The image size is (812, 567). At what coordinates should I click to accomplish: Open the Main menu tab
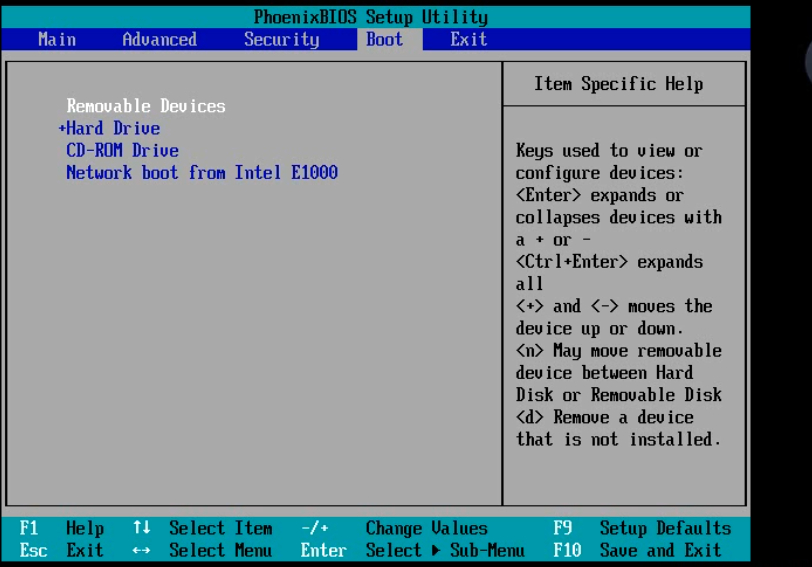click(x=57, y=39)
